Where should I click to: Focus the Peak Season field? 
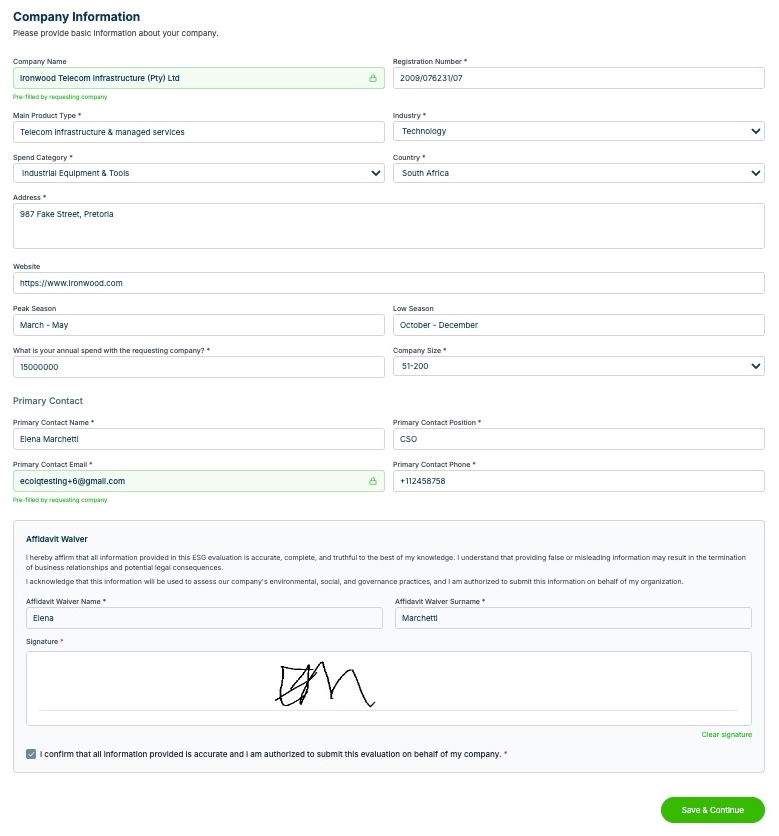click(x=198, y=325)
